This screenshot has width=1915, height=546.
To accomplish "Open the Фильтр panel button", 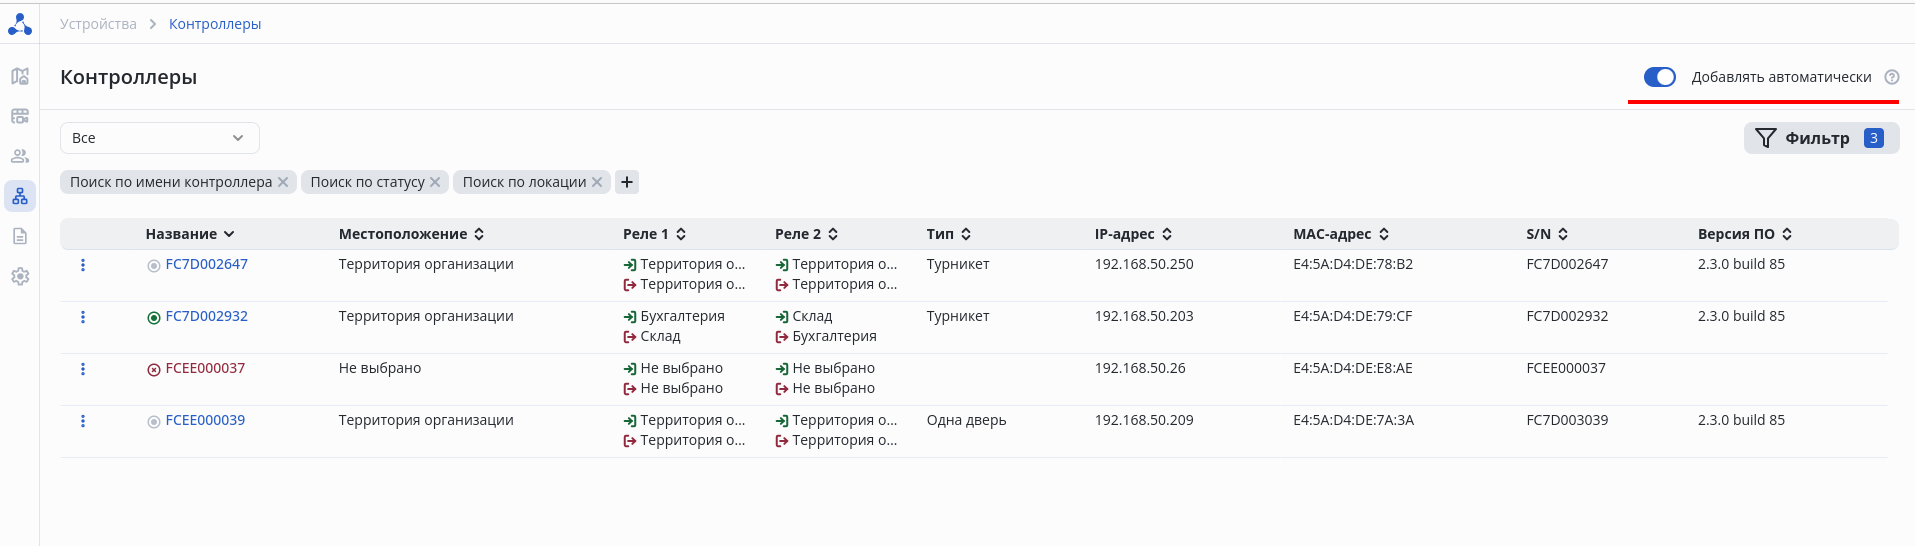I will click(x=1820, y=138).
